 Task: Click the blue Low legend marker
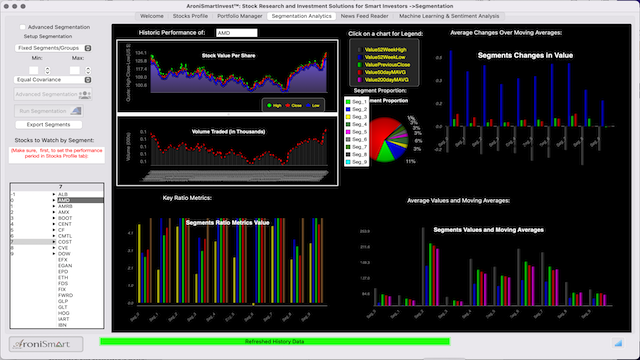coord(308,105)
